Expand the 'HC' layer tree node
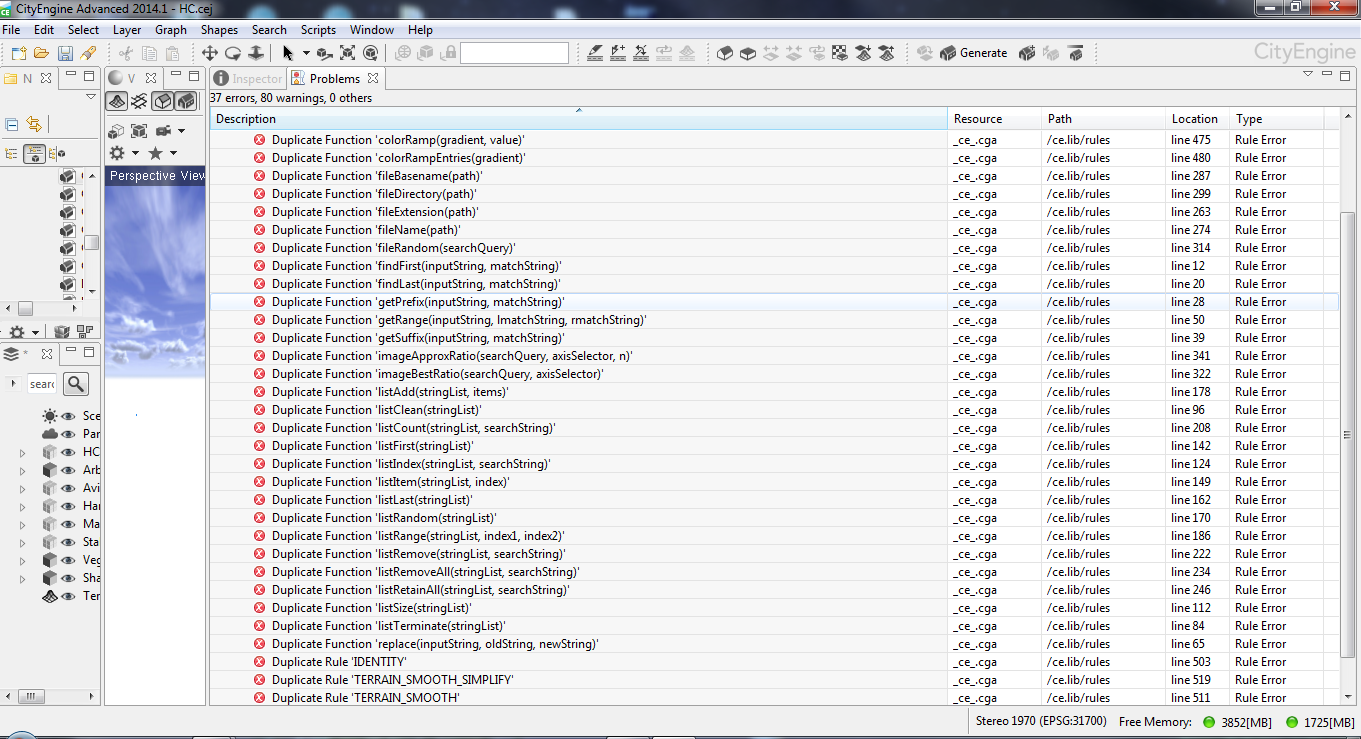The height and width of the screenshot is (739, 1361). click(x=23, y=453)
